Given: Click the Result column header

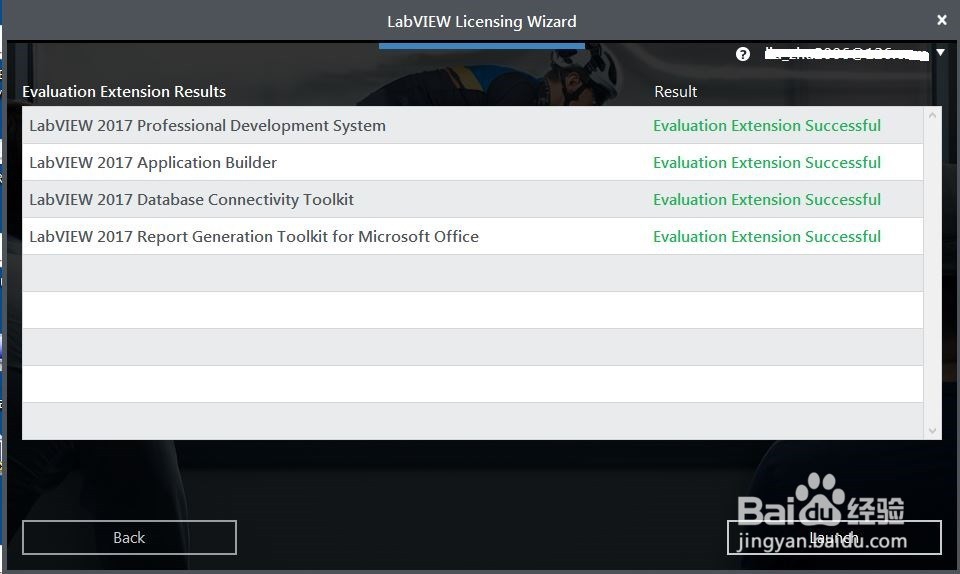Looking at the screenshot, I should point(675,91).
